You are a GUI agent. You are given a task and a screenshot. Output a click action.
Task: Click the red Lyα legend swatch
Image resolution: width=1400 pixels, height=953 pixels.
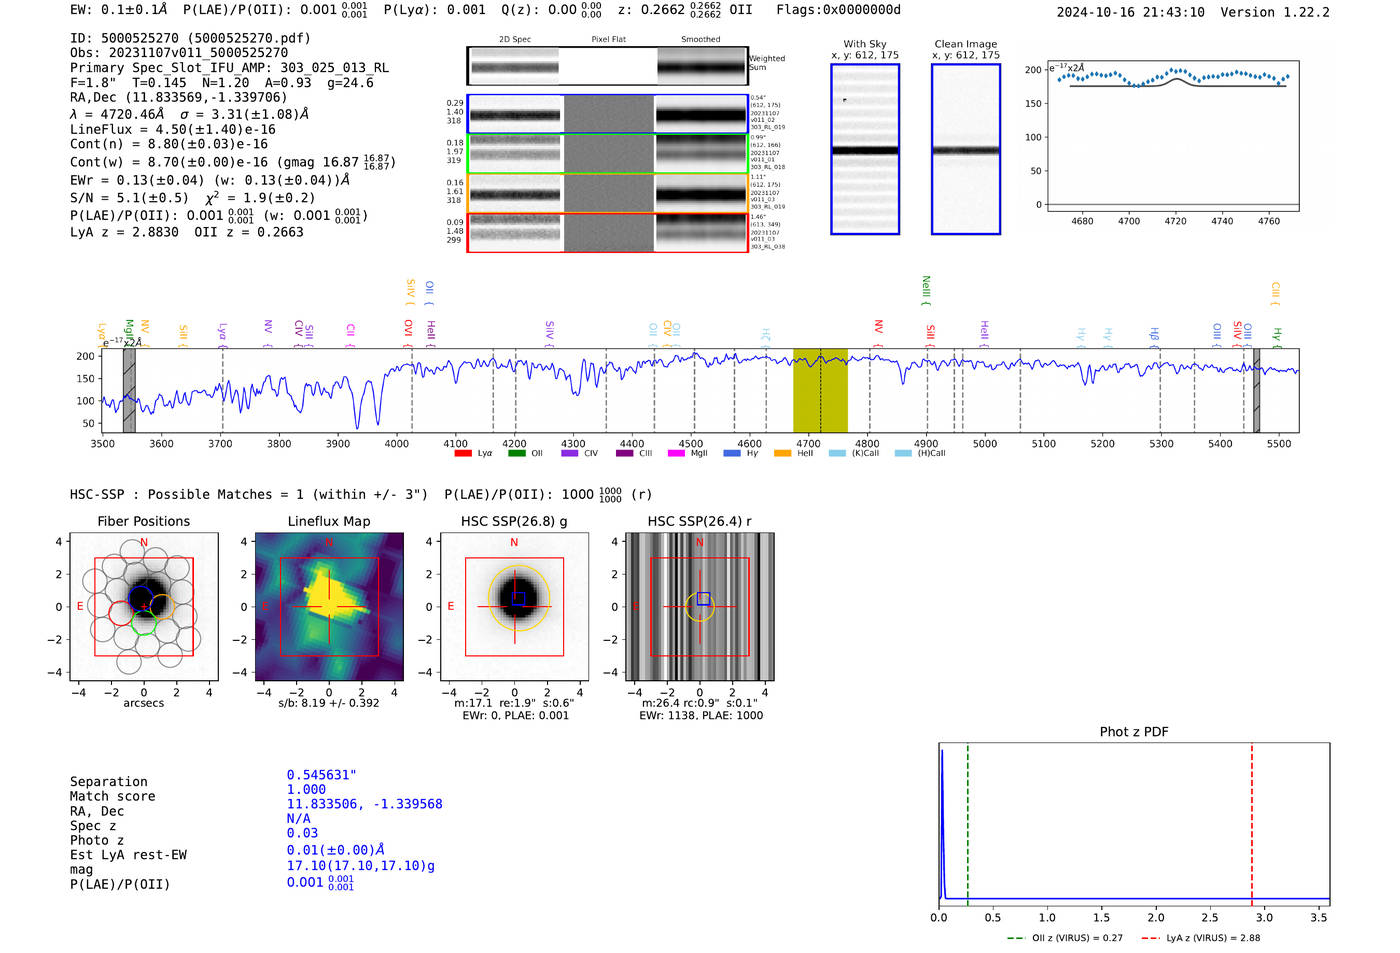pyautogui.click(x=463, y=453)
